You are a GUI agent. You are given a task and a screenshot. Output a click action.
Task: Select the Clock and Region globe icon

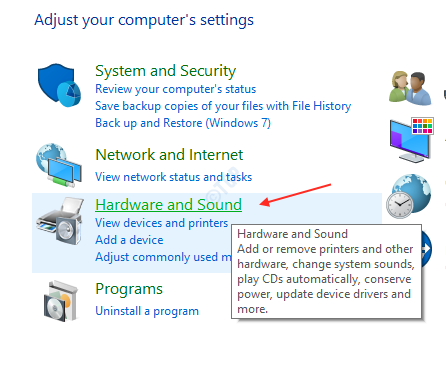click(409, 196)
